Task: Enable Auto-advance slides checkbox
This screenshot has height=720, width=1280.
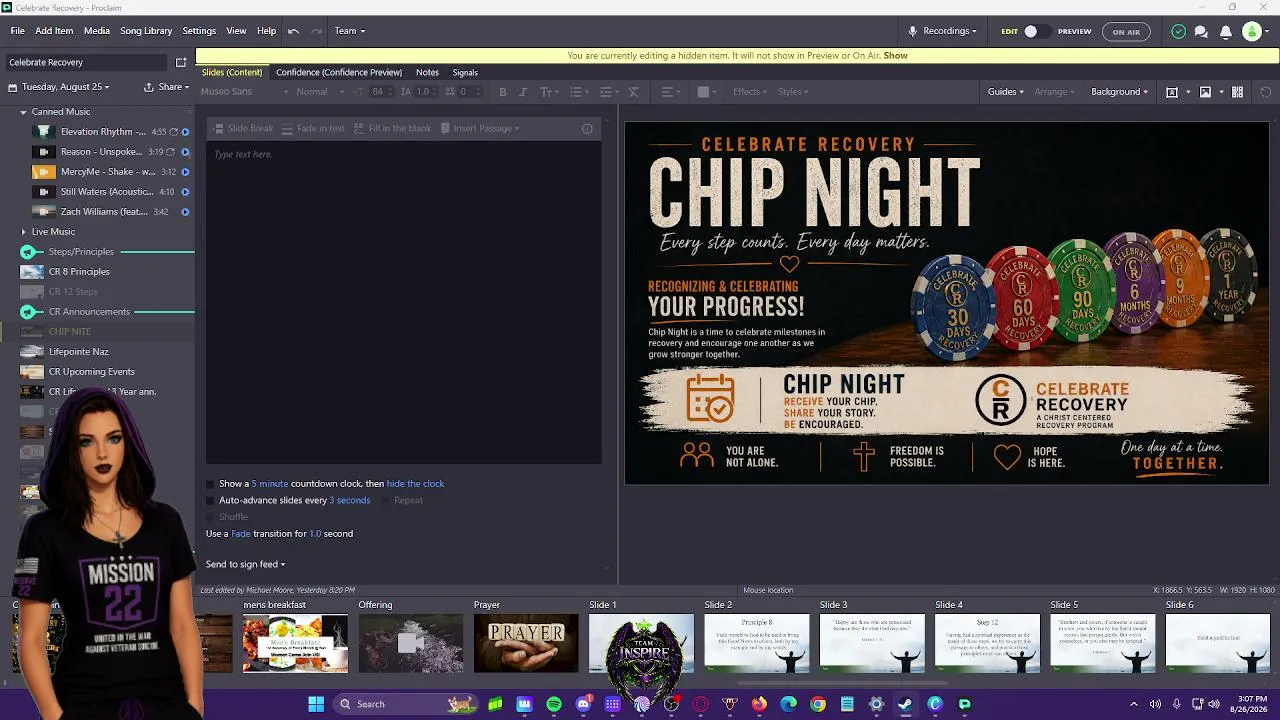Action: coord(210,500)
